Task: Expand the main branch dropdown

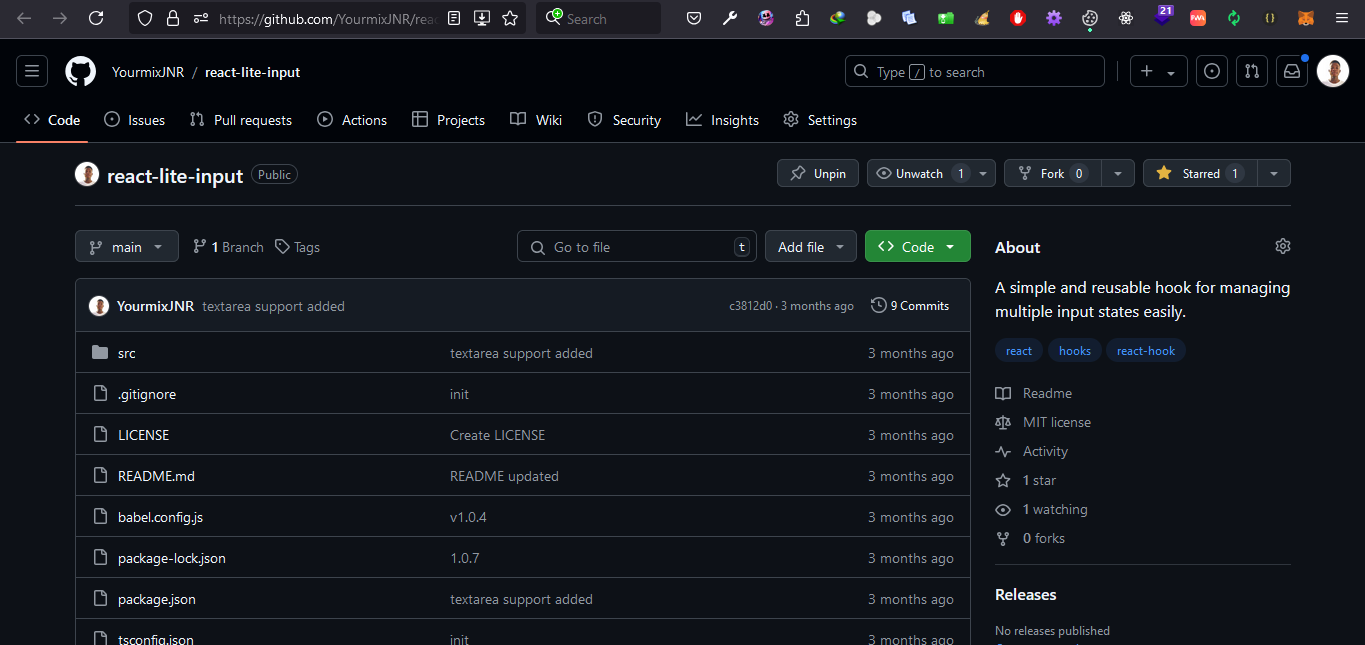Action: pos(127,247)
